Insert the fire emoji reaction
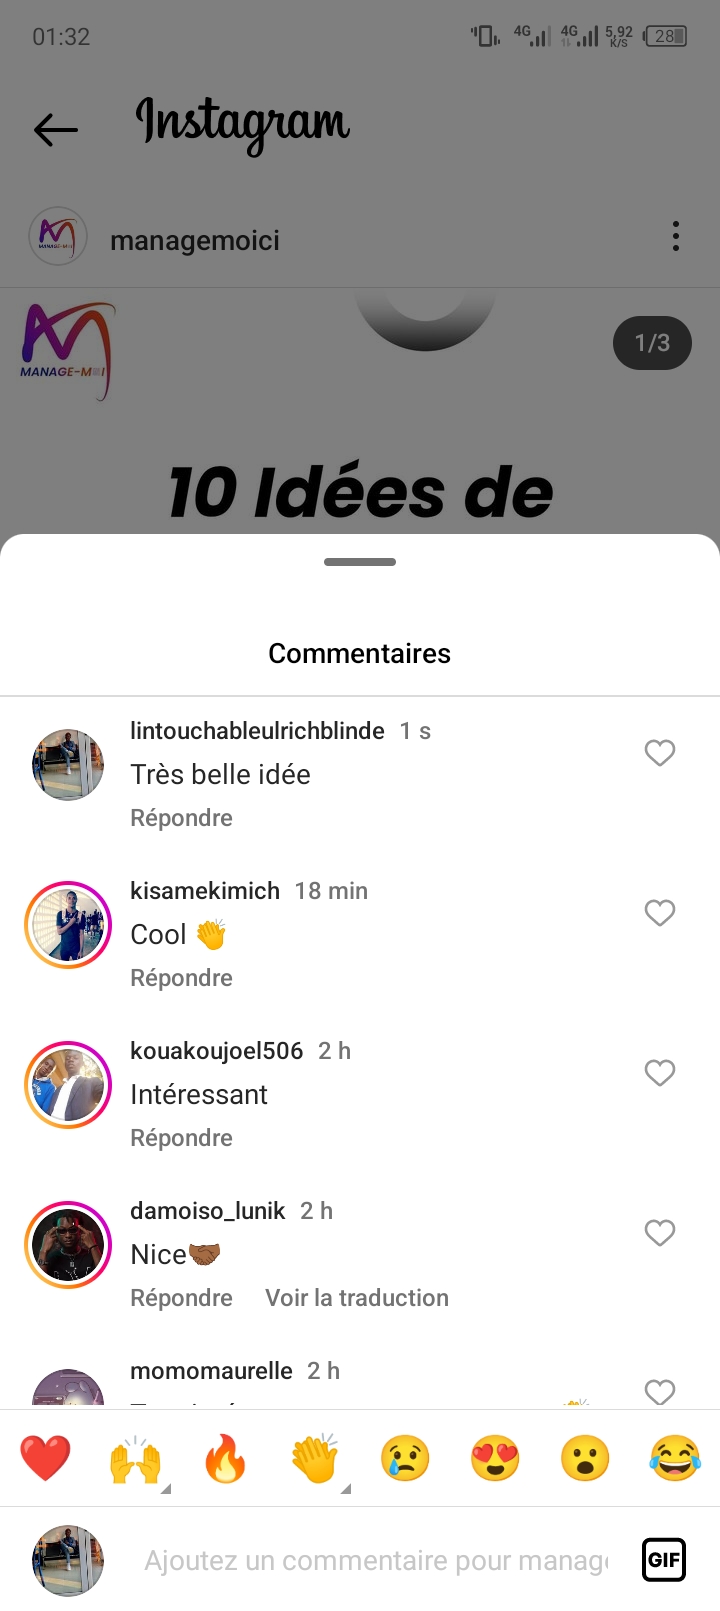The image size is (720, 1611). (x=225, y=1458)
